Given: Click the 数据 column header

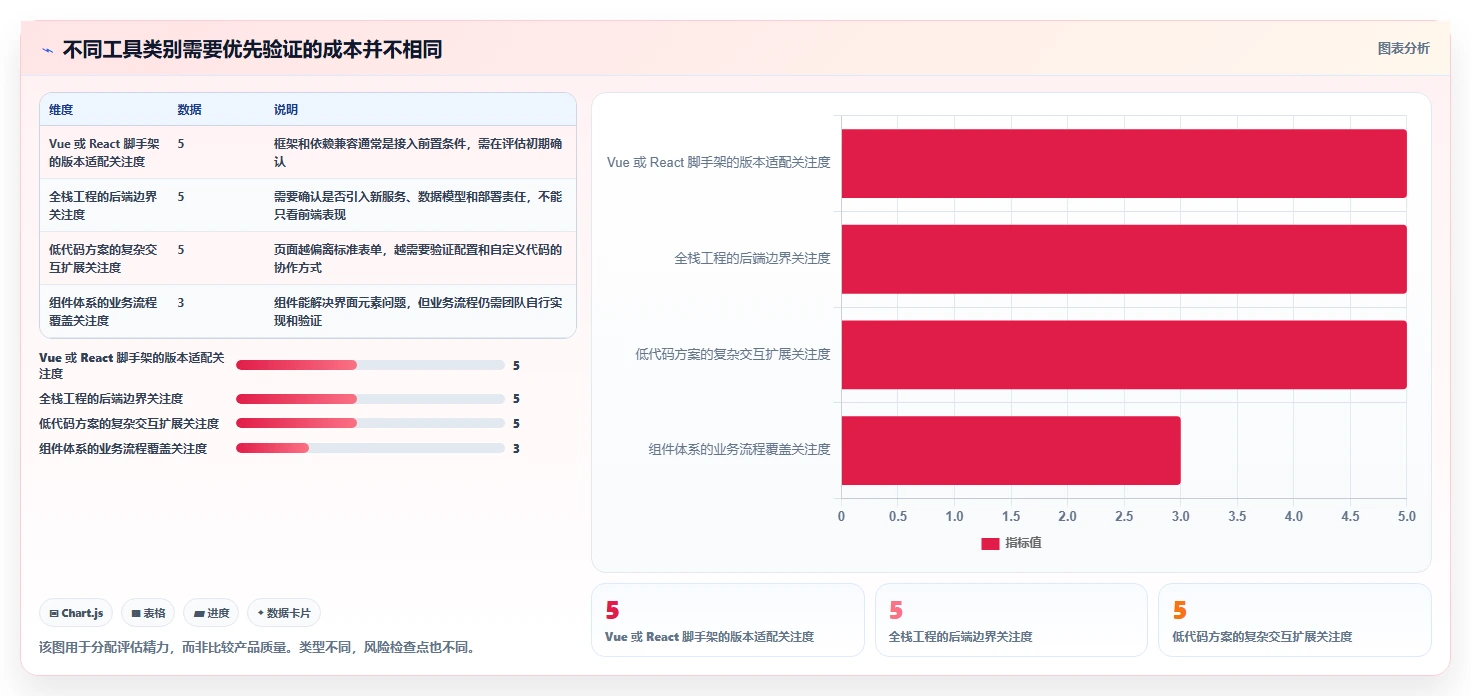Looking at the screenshot, I should pos(189,110).
